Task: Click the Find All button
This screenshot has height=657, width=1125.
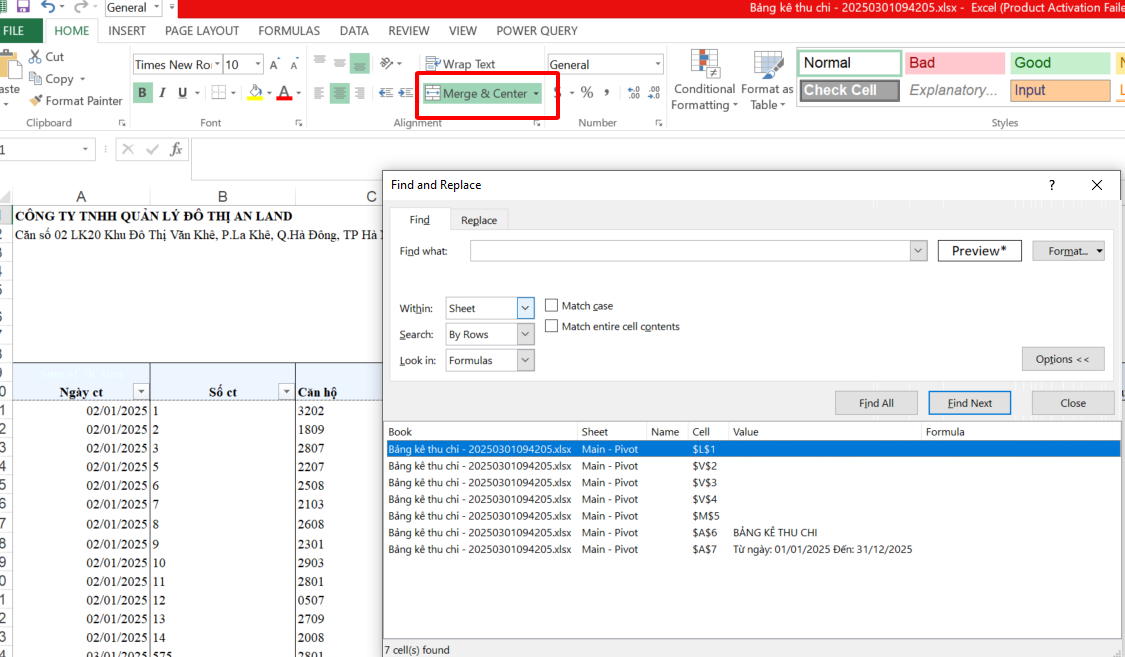Action: click(x=876, y=403)
